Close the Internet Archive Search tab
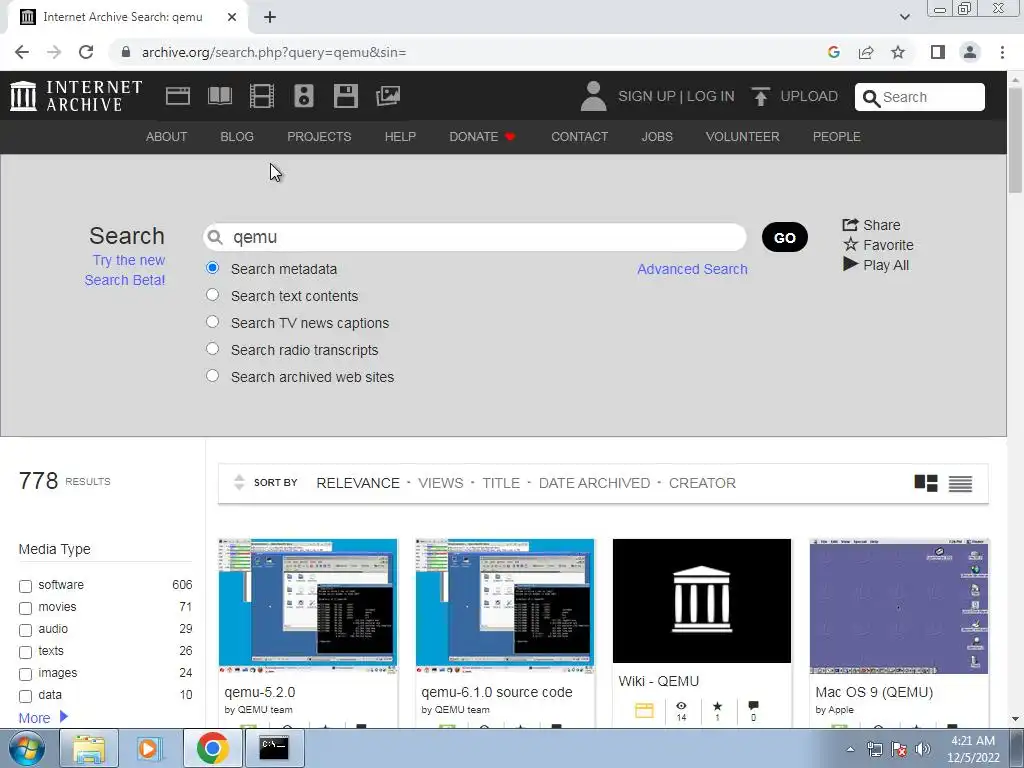1024x768 pixels. click(232, 17)
